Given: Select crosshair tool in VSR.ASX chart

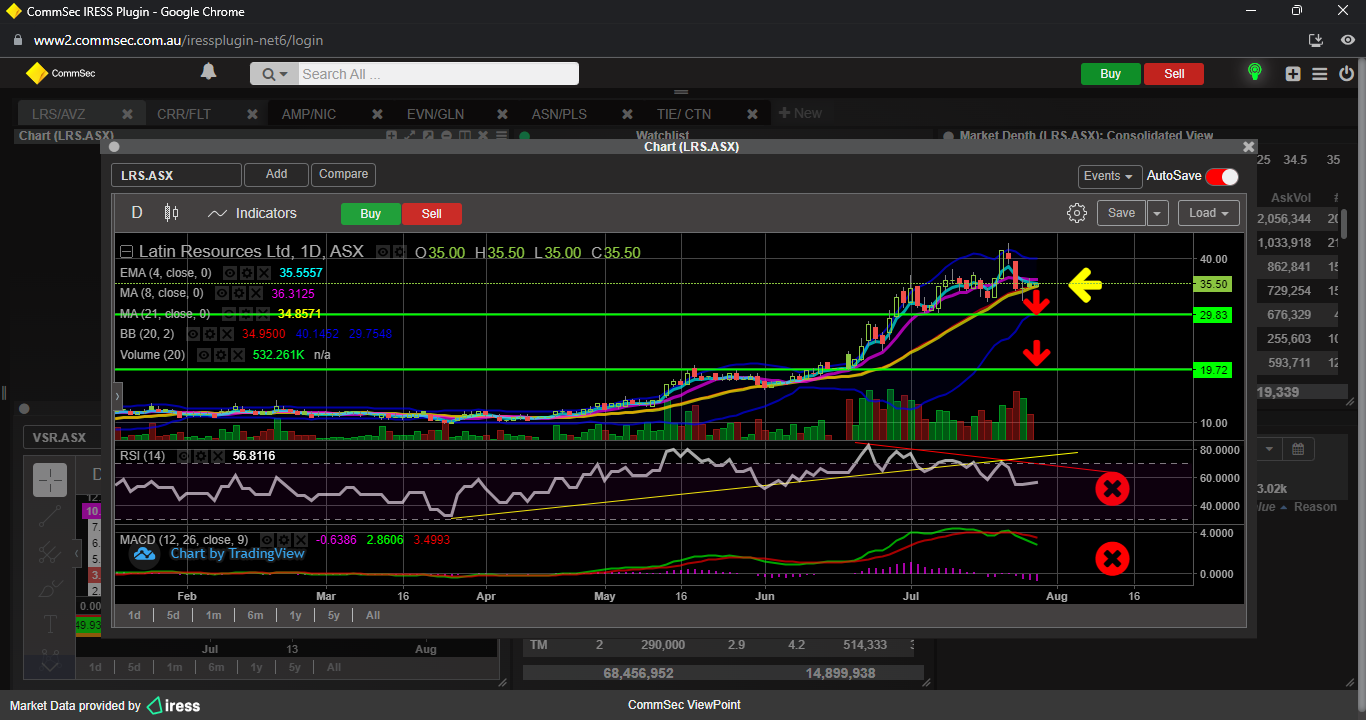Looking at the screenshot, I should pyautogui.click(x=50, y=480).
